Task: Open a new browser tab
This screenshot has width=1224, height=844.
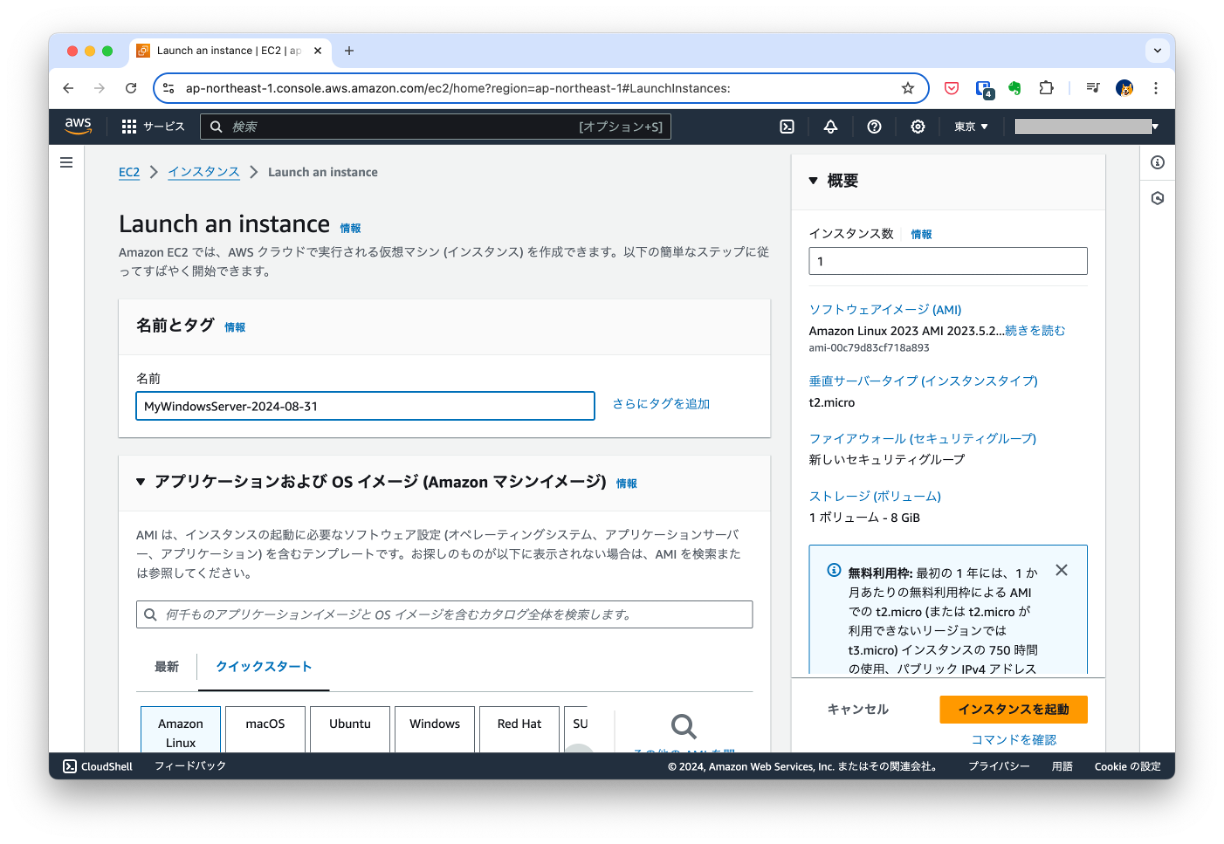Action: point(349,51)
